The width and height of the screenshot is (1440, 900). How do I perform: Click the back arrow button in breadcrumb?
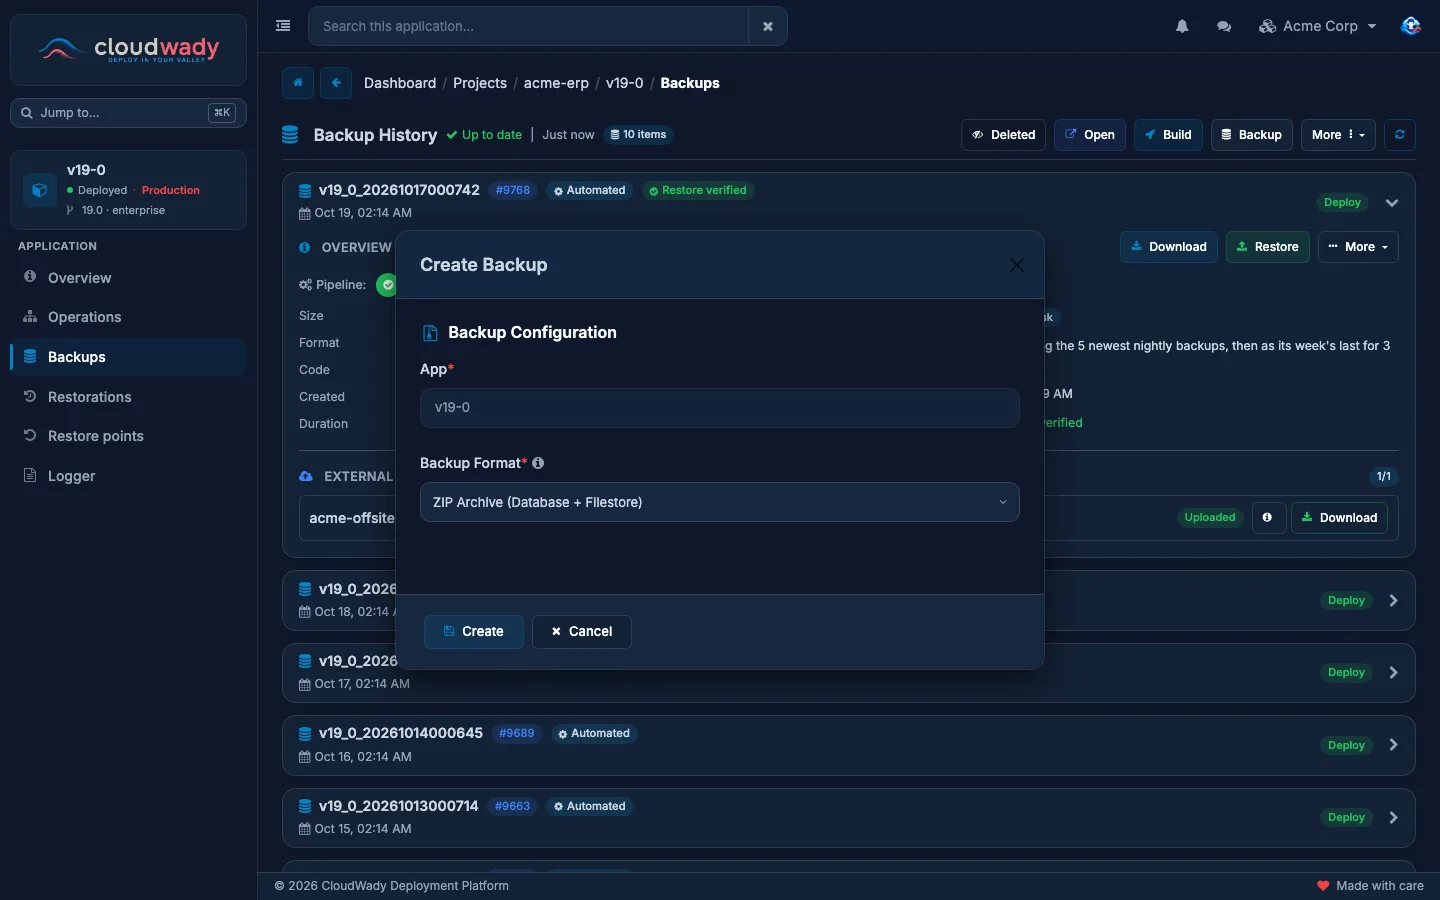click(x=336, y=83)
